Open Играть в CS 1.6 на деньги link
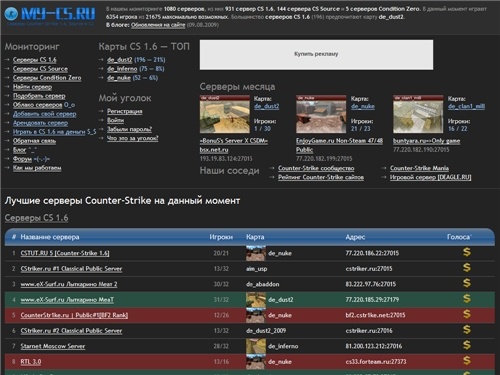This screenshot has width=500, height=375. click(49, 132)
